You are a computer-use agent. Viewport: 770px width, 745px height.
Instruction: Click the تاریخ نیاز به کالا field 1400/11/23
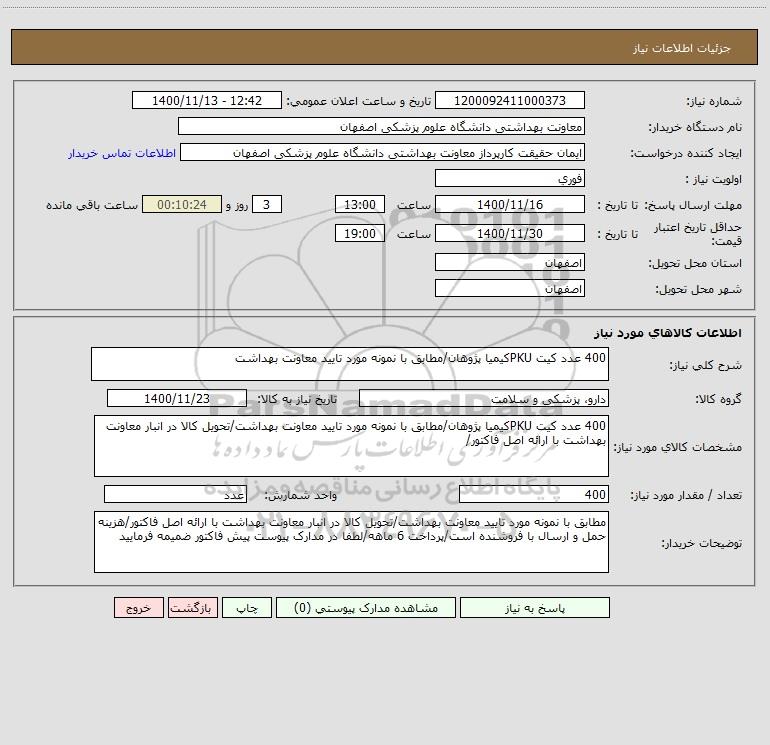(x=177, y=399)
